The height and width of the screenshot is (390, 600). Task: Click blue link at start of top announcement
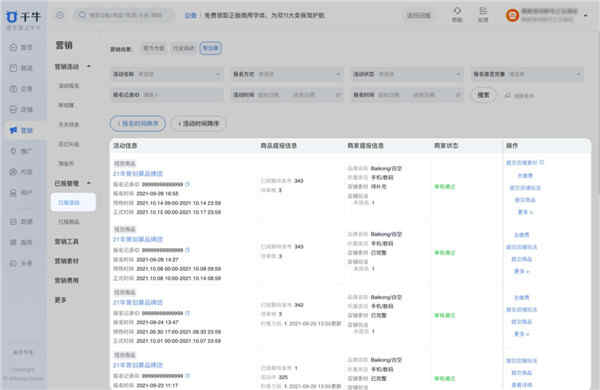point(190,15)
